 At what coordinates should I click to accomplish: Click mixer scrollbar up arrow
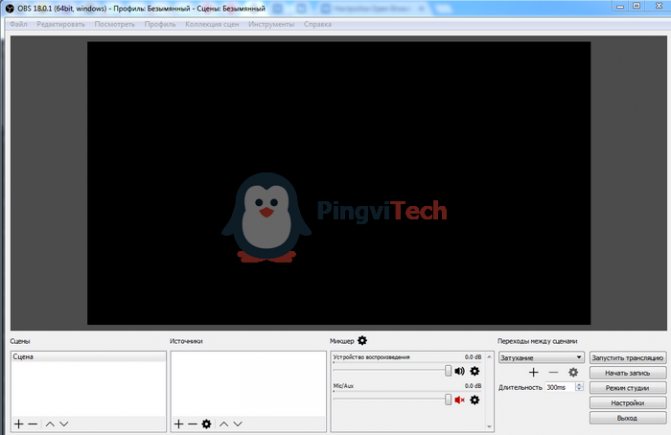point(489,356)
